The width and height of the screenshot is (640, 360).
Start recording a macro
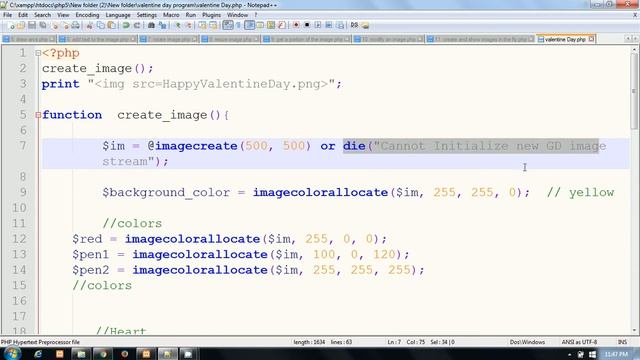(296, 25)
